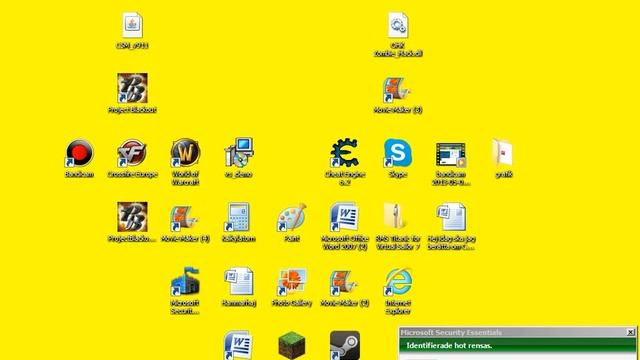
Task: Click the 'Identifierade hot rensas.' message
Action: (449, 346)
